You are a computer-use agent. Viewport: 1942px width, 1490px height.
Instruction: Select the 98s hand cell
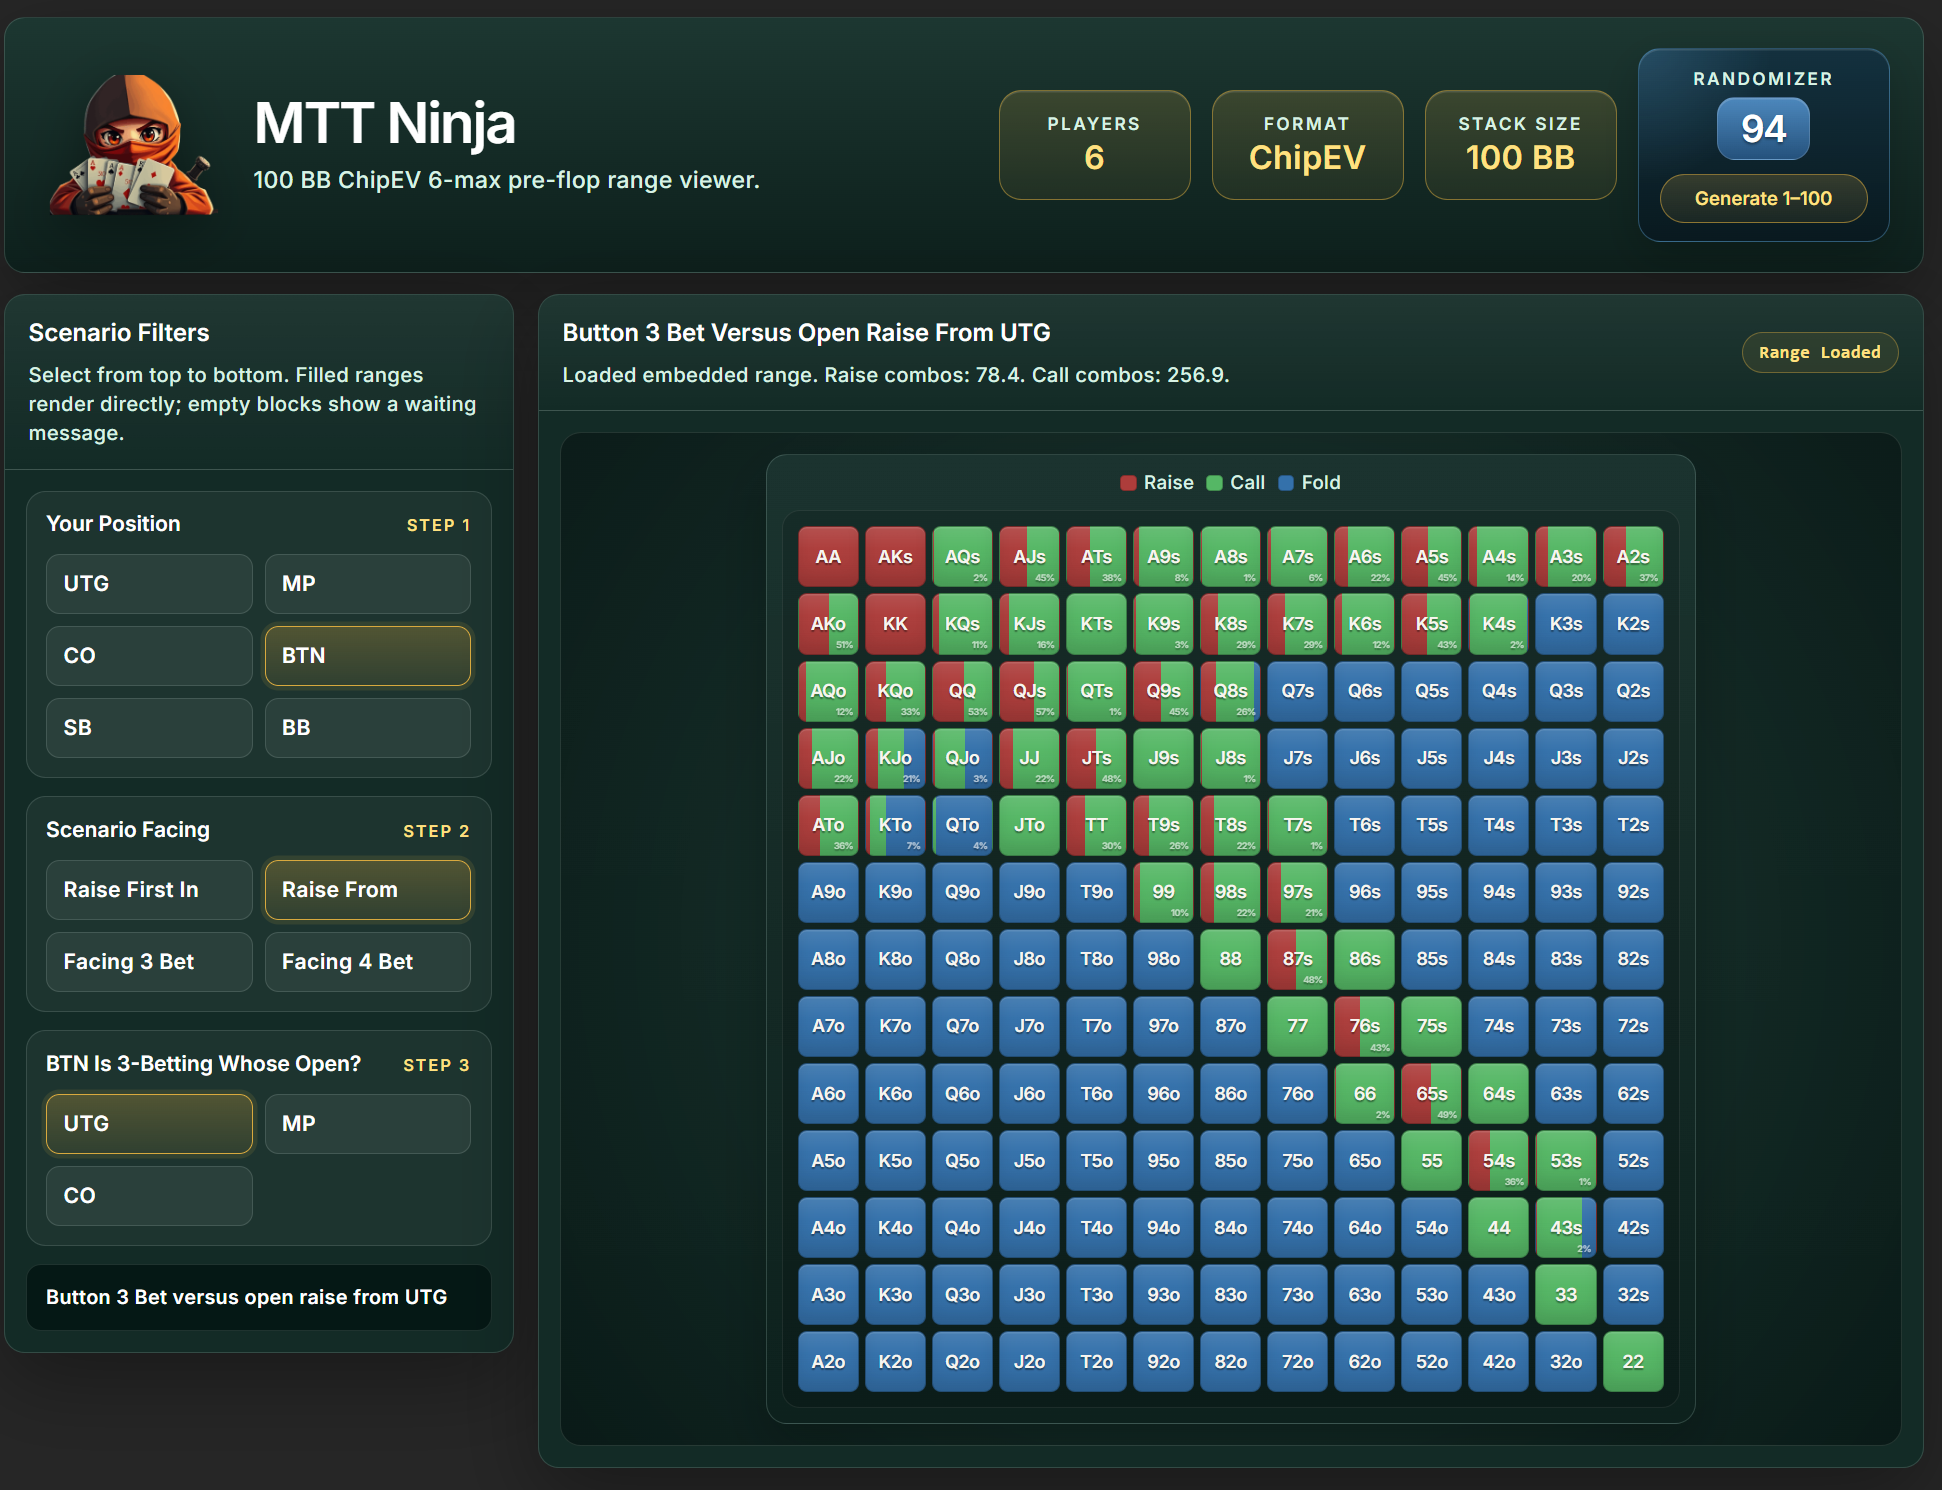click(1230, 892)
